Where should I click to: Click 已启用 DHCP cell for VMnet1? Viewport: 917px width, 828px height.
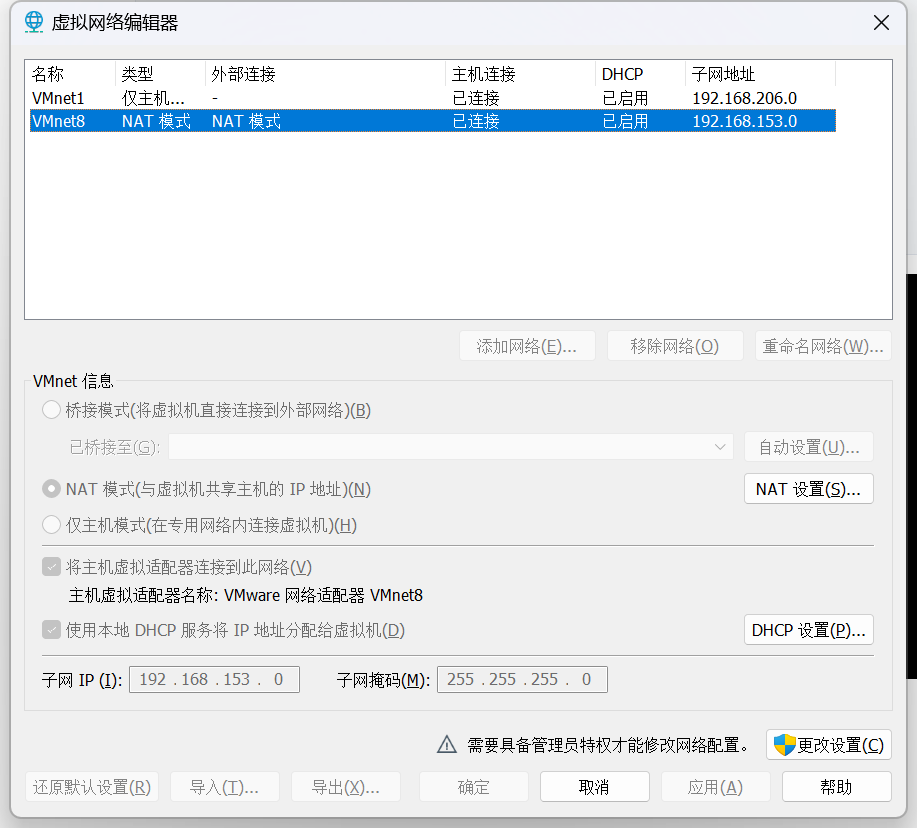[625, 98]
